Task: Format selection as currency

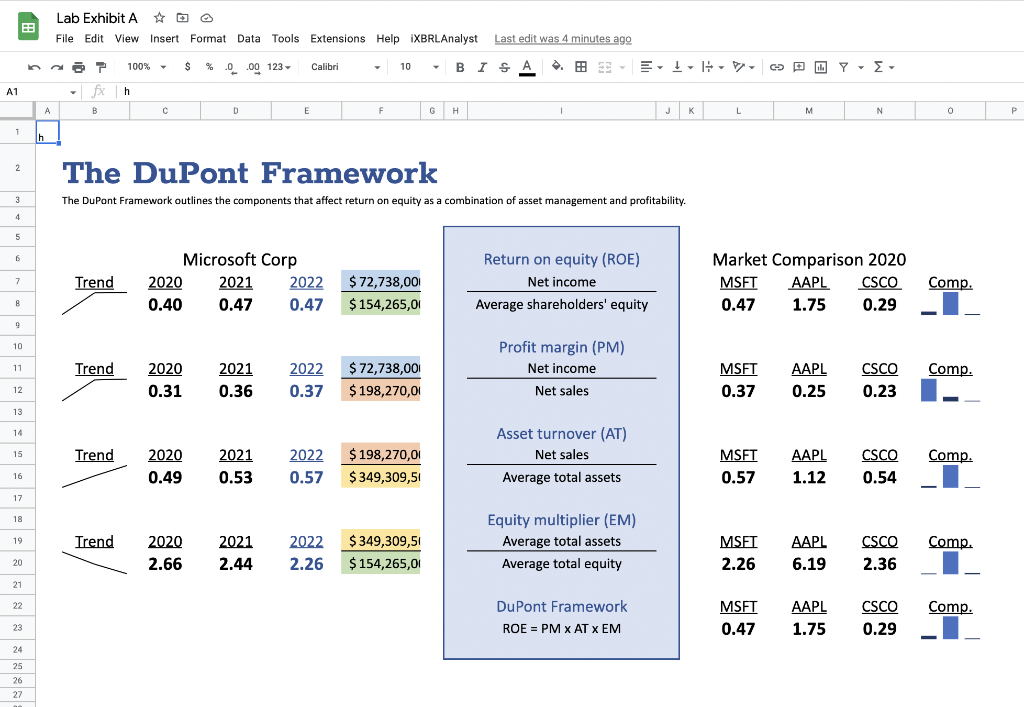Action: pos(187,67)
